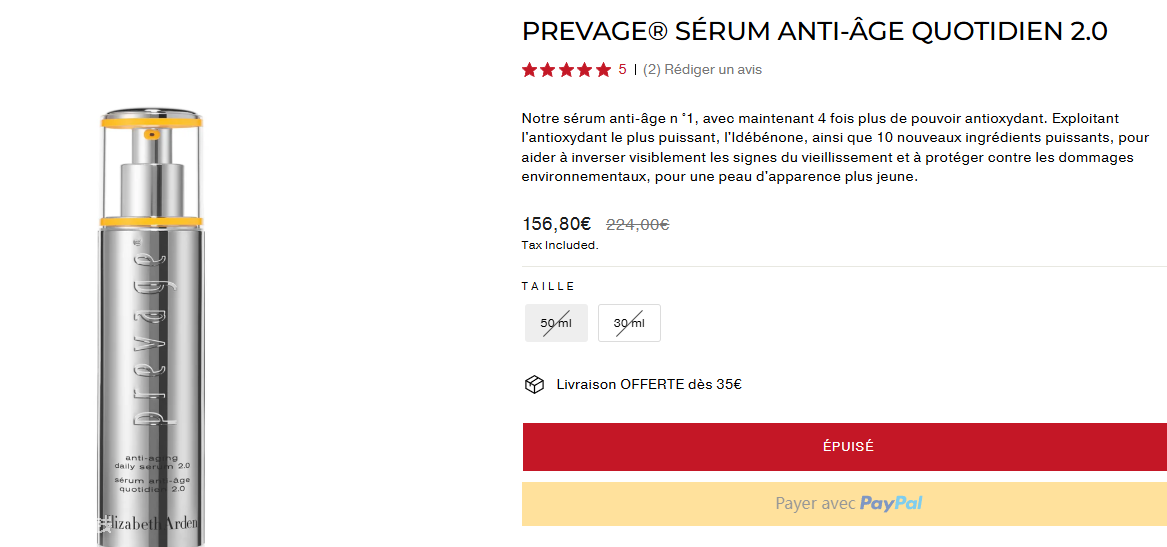Image resolution: width=1167 pixels, height=547 pixels.
Task: Click the second rating star
Action: [548, 70]
